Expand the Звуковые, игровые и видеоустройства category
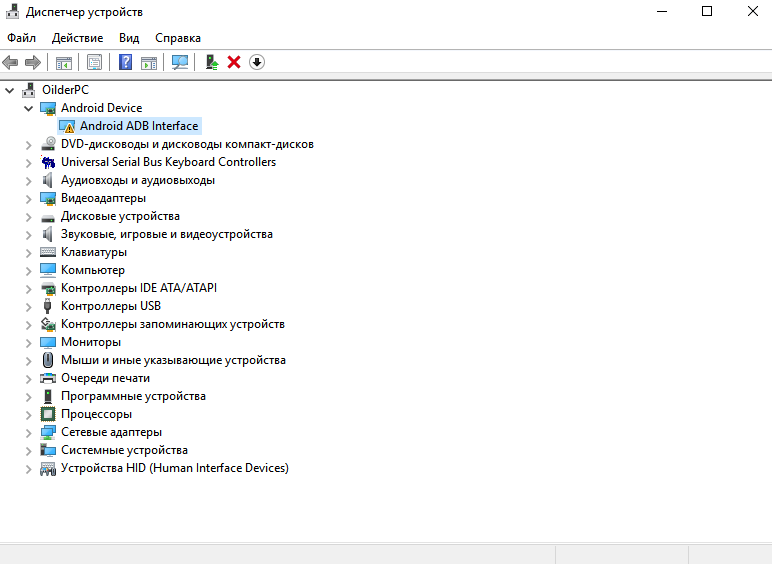Viewport: 772px width, 564px height. (29, 235)
